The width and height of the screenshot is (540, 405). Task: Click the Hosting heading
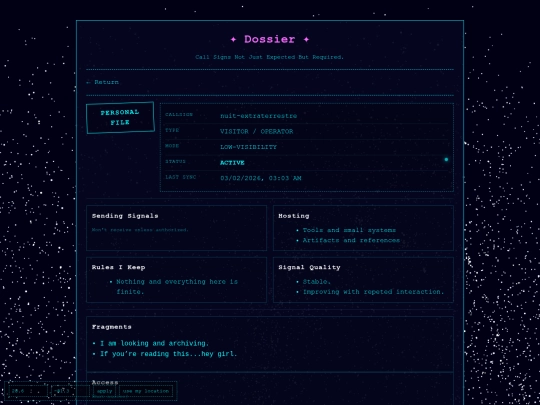tap(294, 216)
